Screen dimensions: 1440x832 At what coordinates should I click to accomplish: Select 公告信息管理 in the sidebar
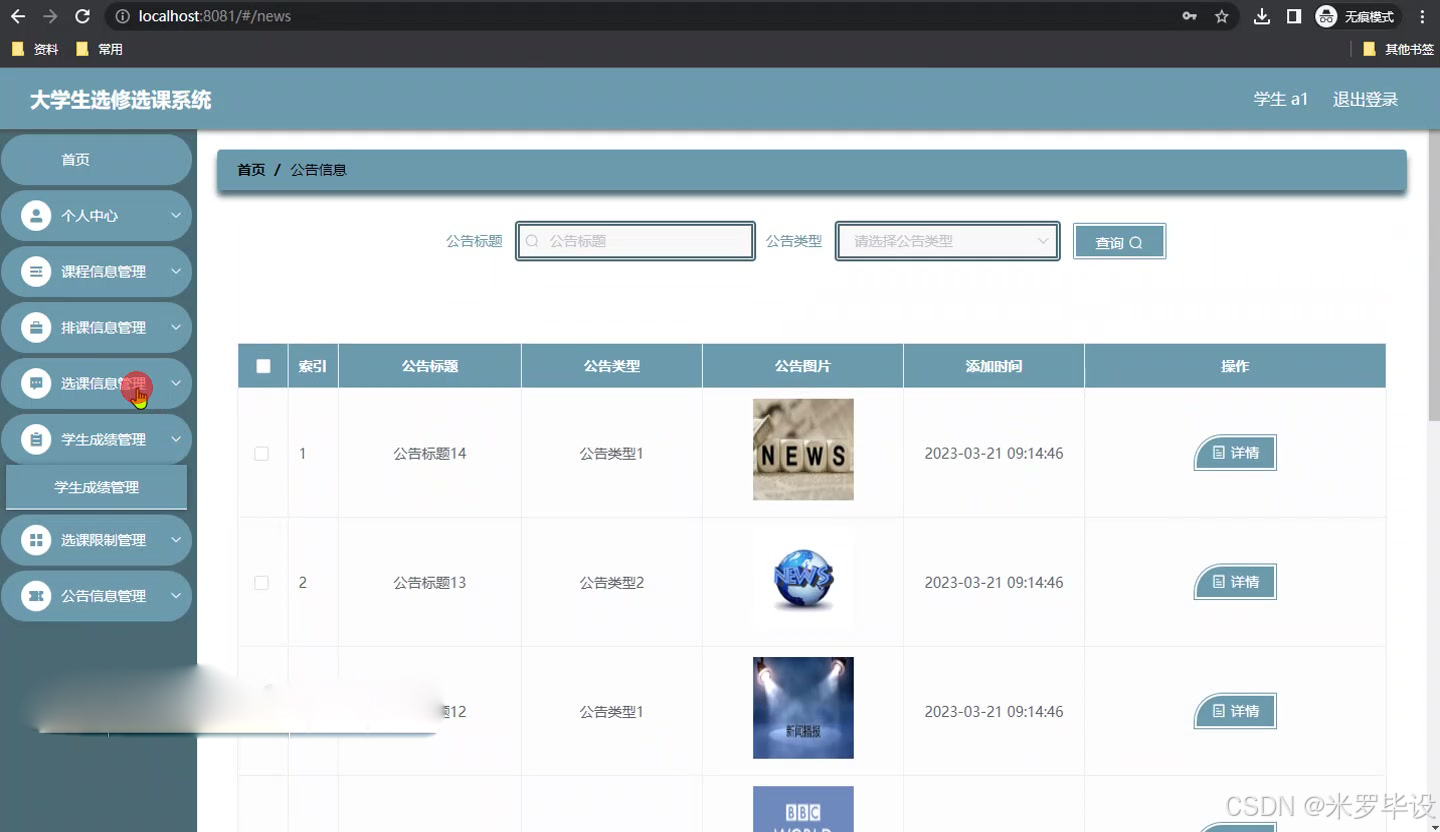click(x=96, y=596)
